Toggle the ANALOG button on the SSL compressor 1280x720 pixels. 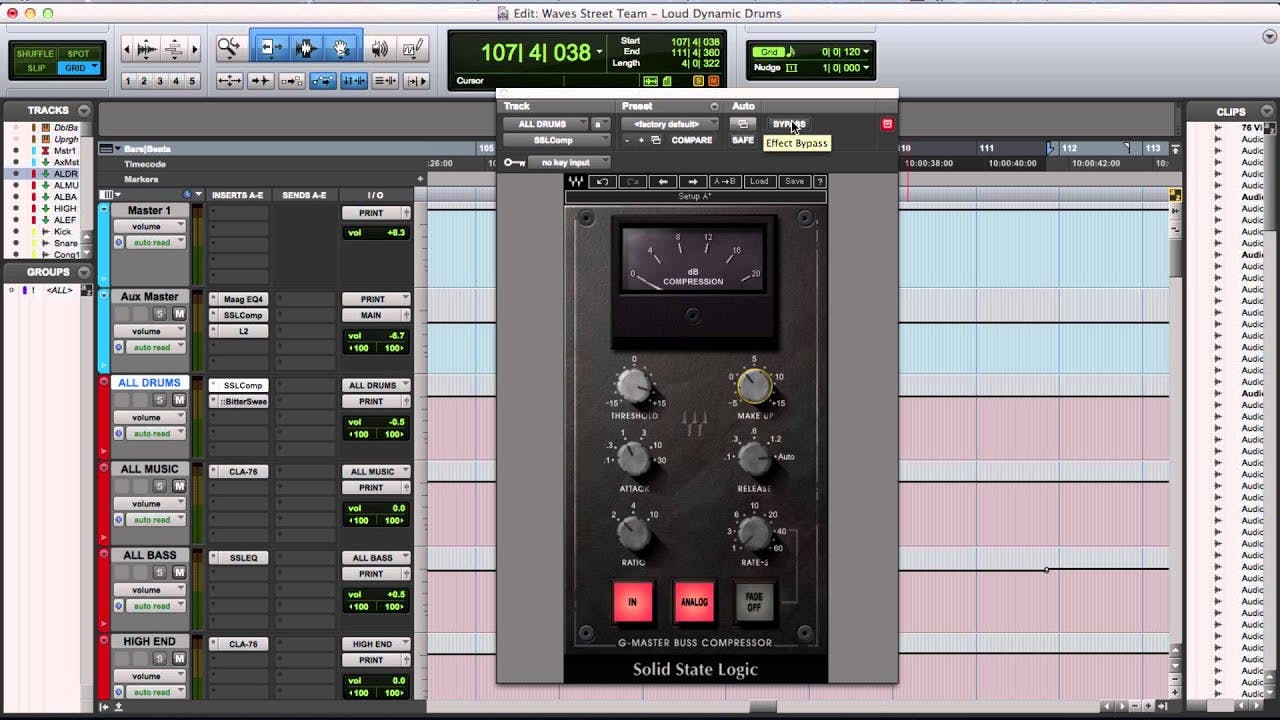click(695, 602)
